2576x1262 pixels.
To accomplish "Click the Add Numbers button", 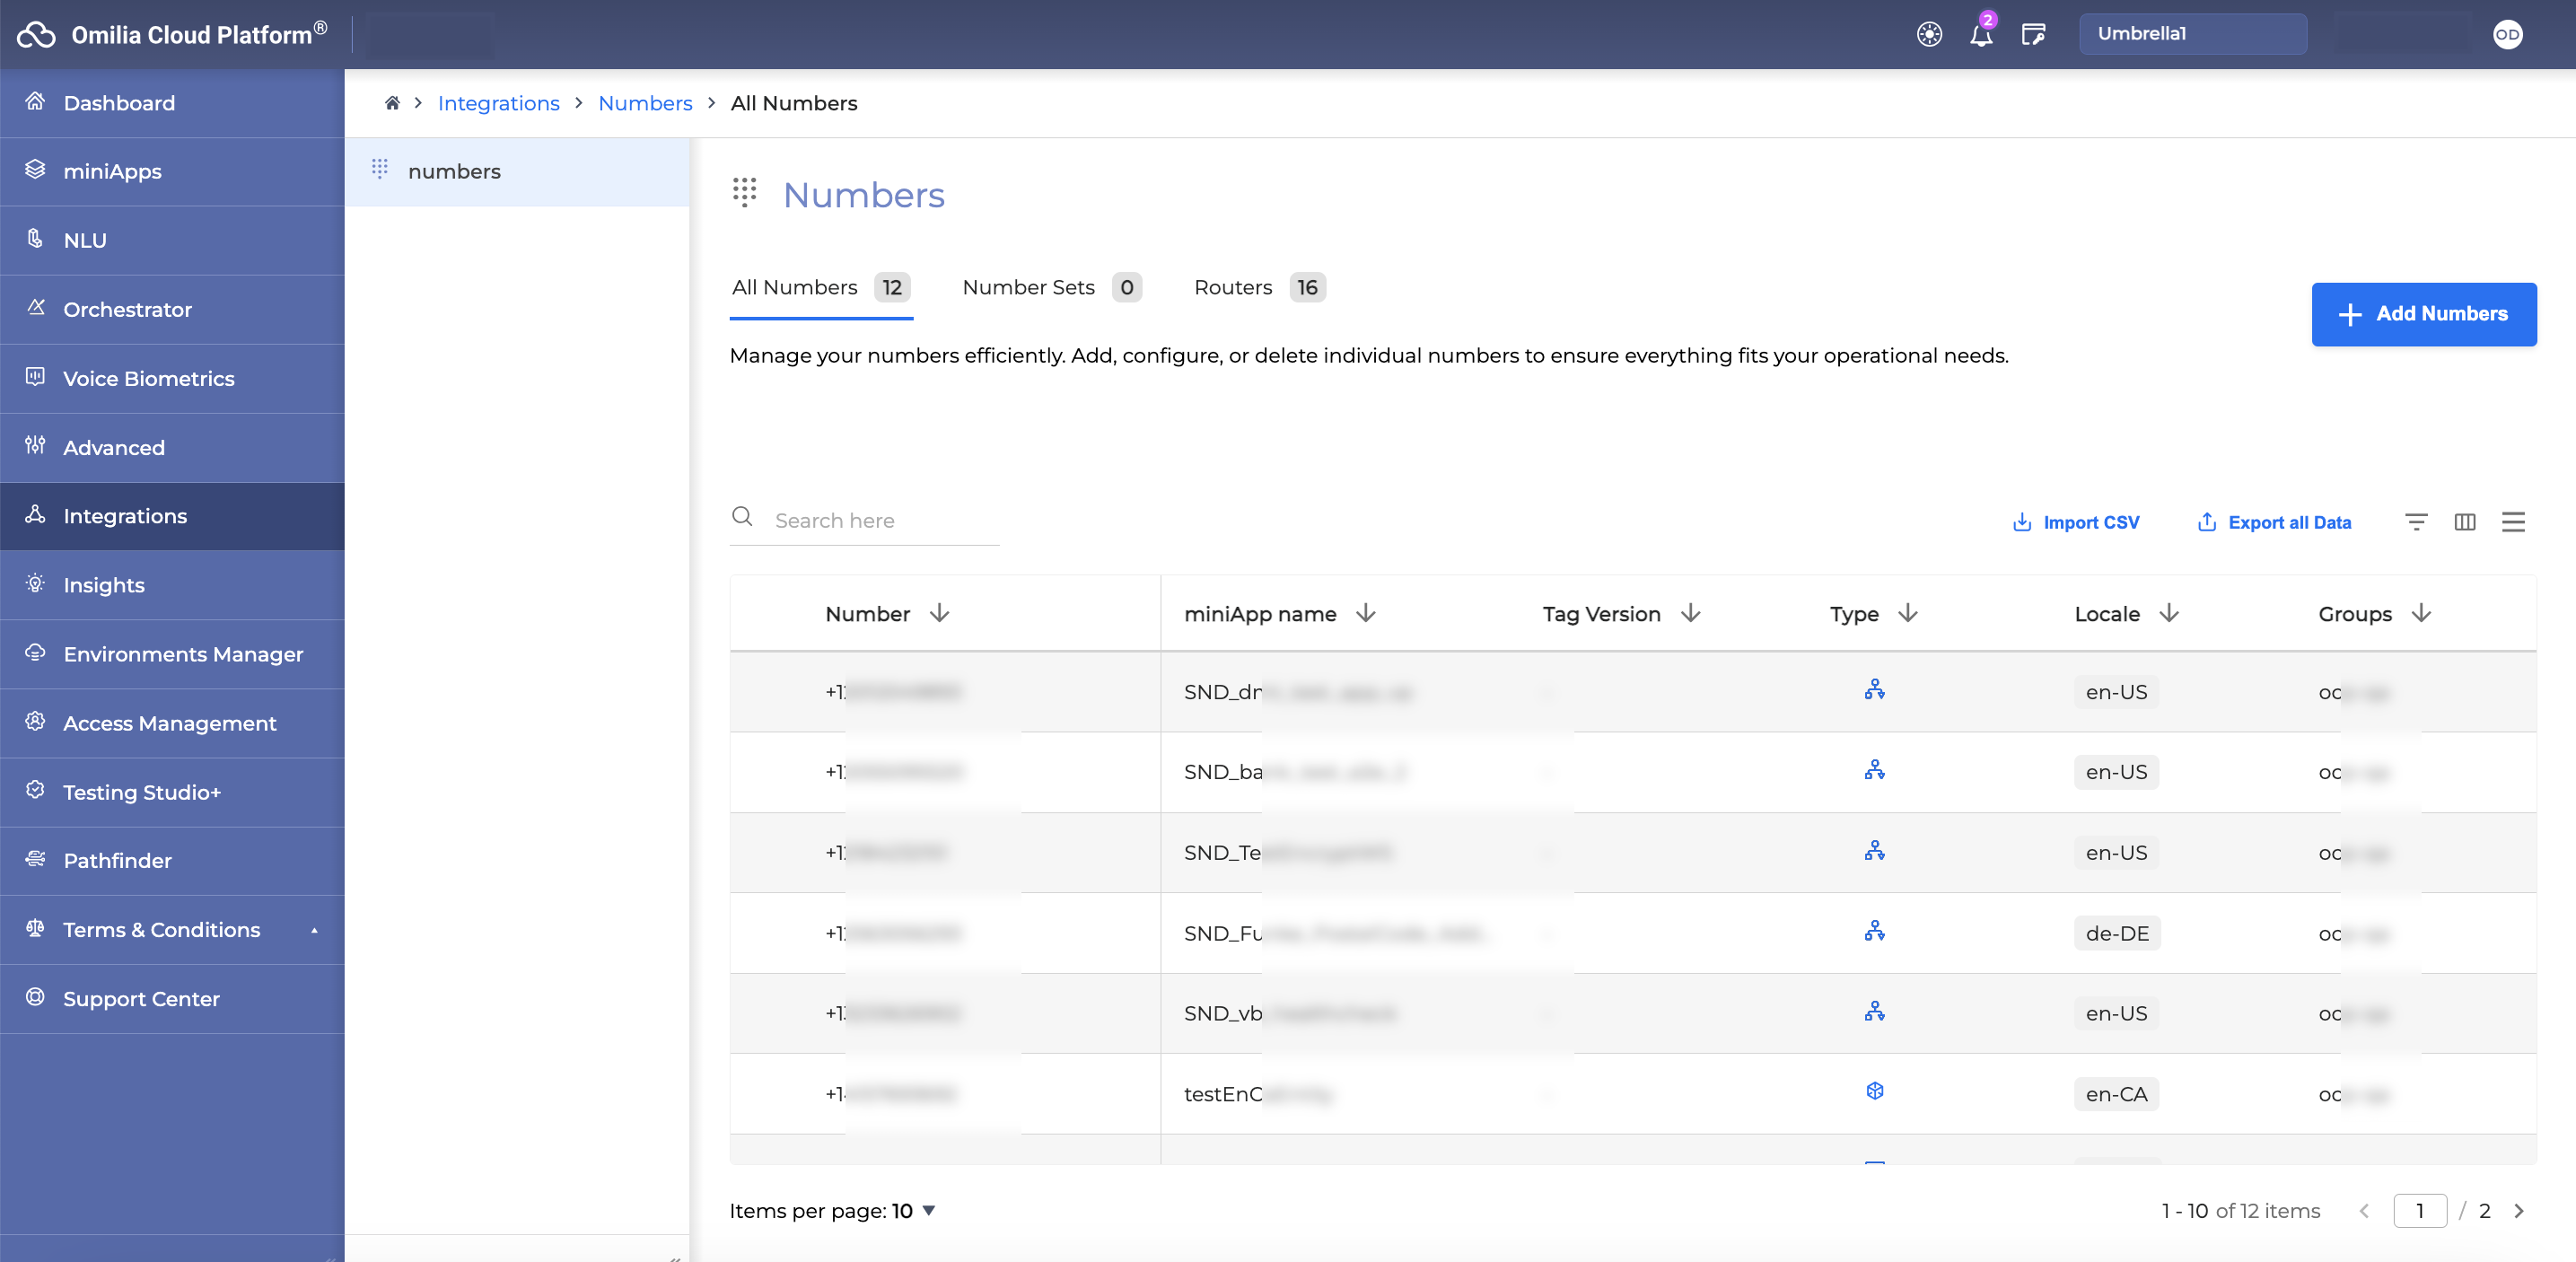I will 2423,314.
